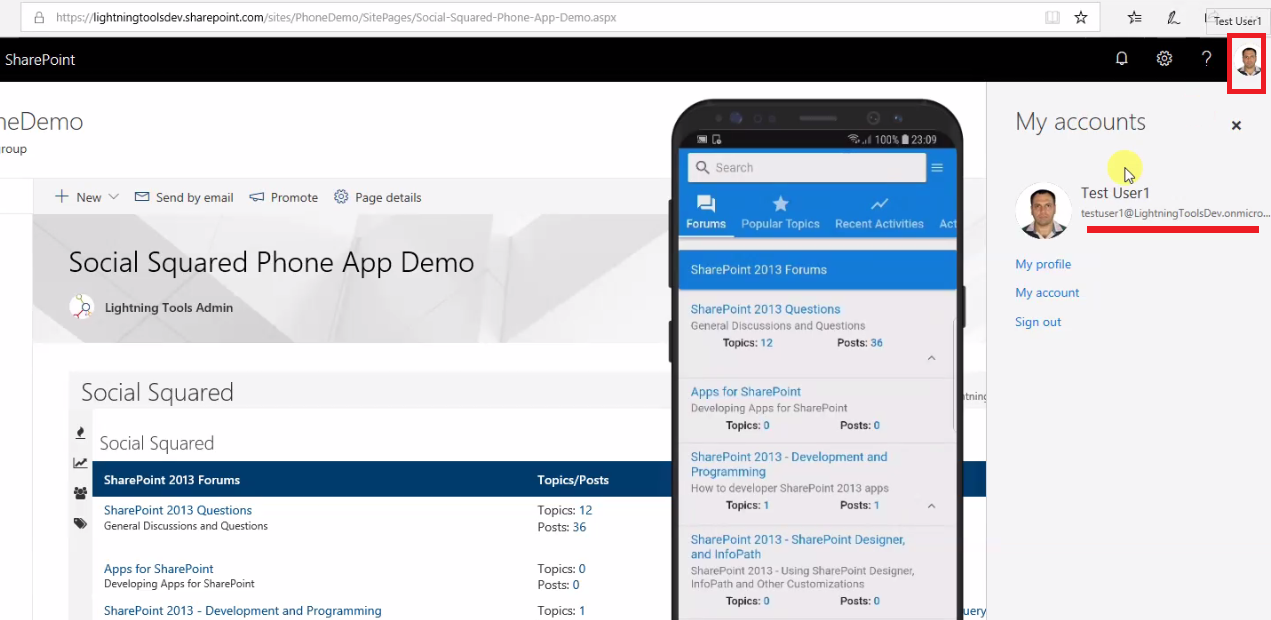Click the testuser1 email address

click(1175, 213)
